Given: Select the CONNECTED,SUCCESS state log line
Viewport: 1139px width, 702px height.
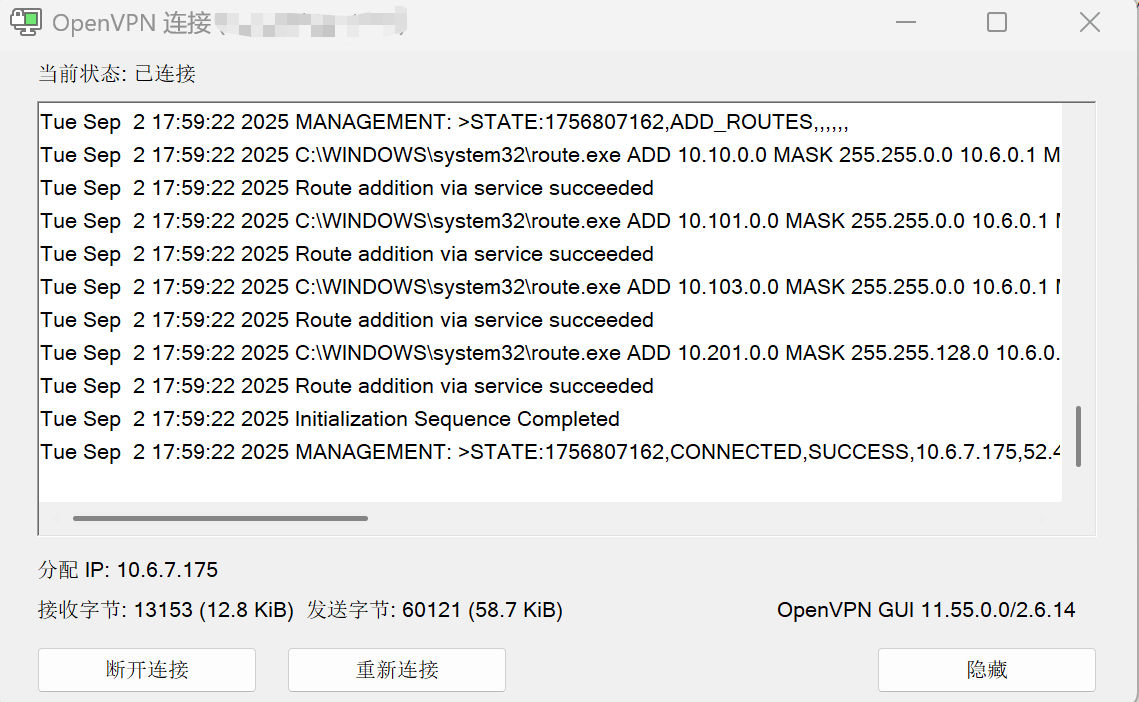Looking at the screenshot, I should (x=550, y=452).
